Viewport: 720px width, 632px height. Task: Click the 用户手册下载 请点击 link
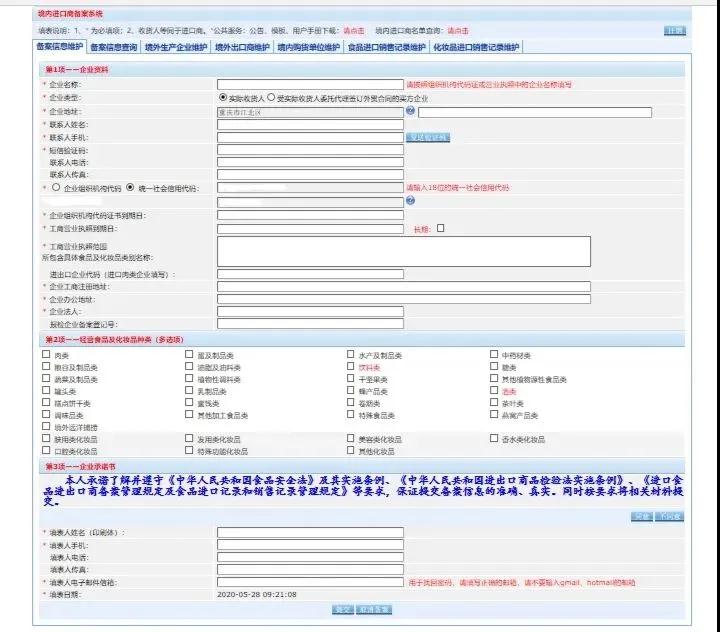[353, 31]
